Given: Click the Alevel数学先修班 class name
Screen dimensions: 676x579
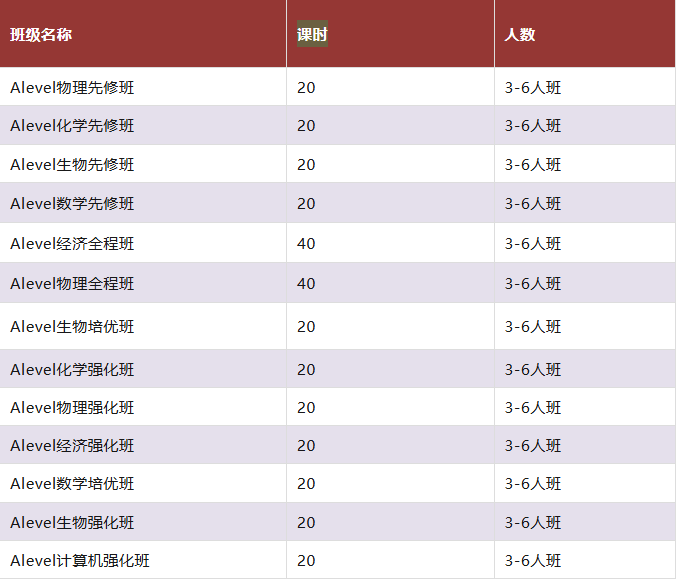Looking at the screenshot, I should click(x=72, y=204).
